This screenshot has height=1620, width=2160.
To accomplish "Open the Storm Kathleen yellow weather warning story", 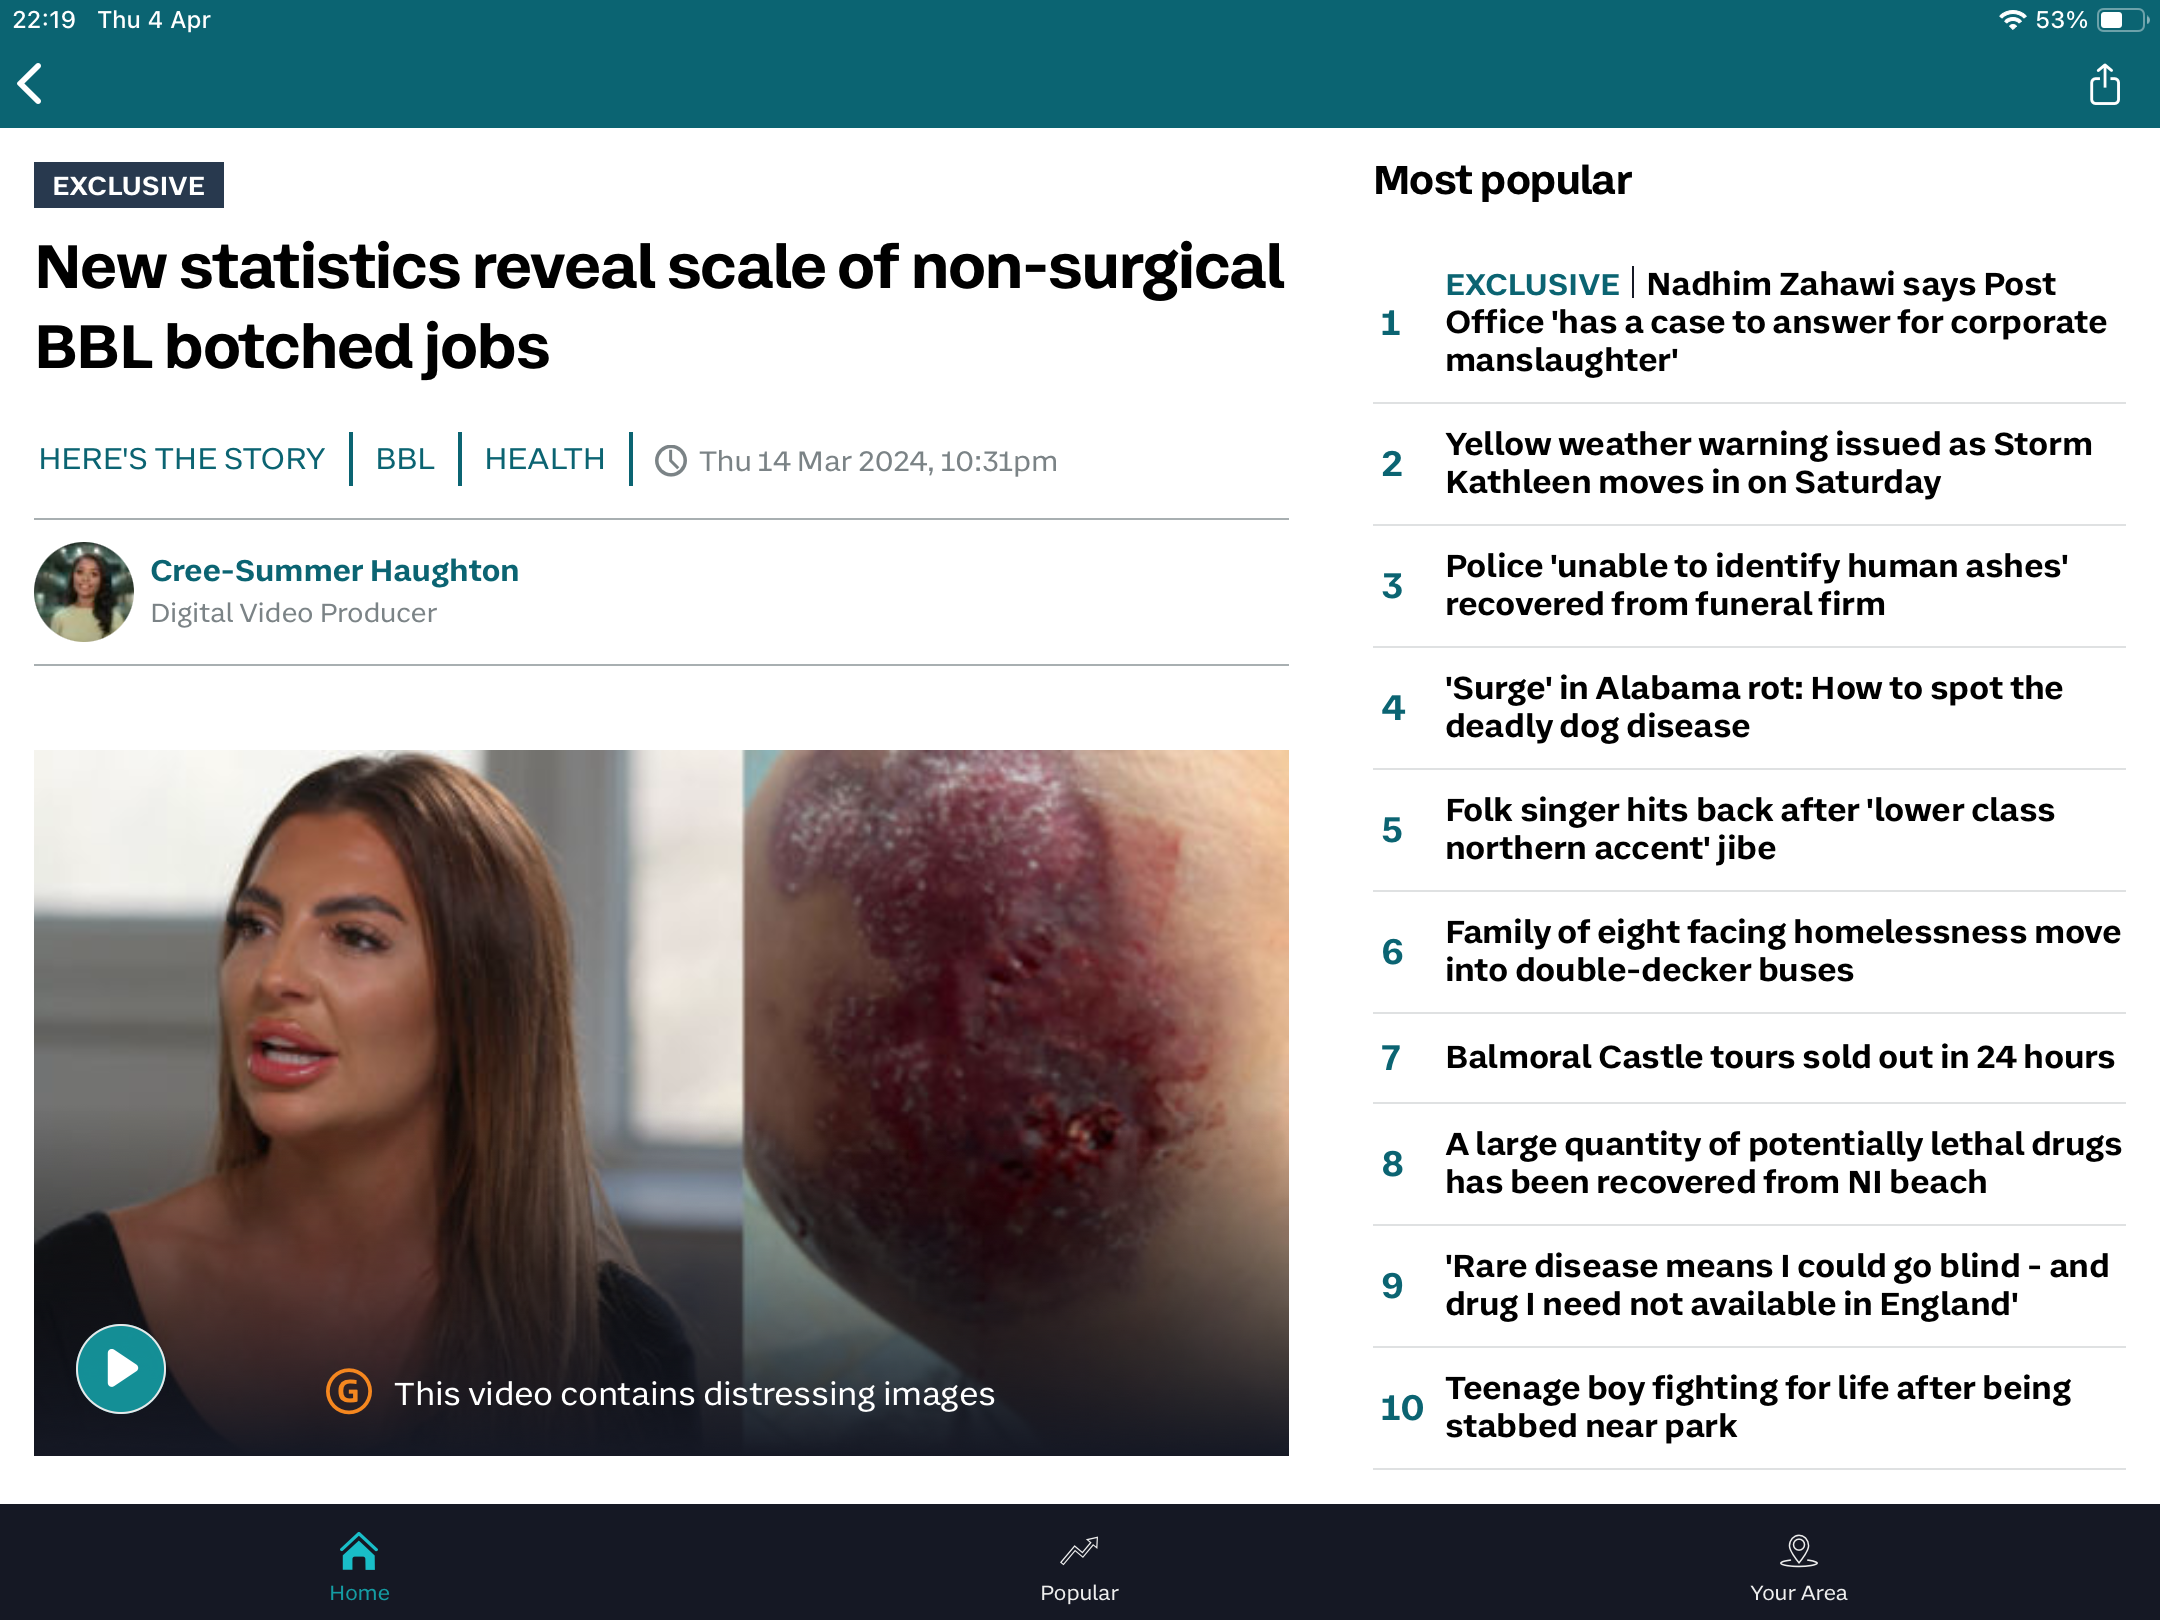I will 1749,464.
